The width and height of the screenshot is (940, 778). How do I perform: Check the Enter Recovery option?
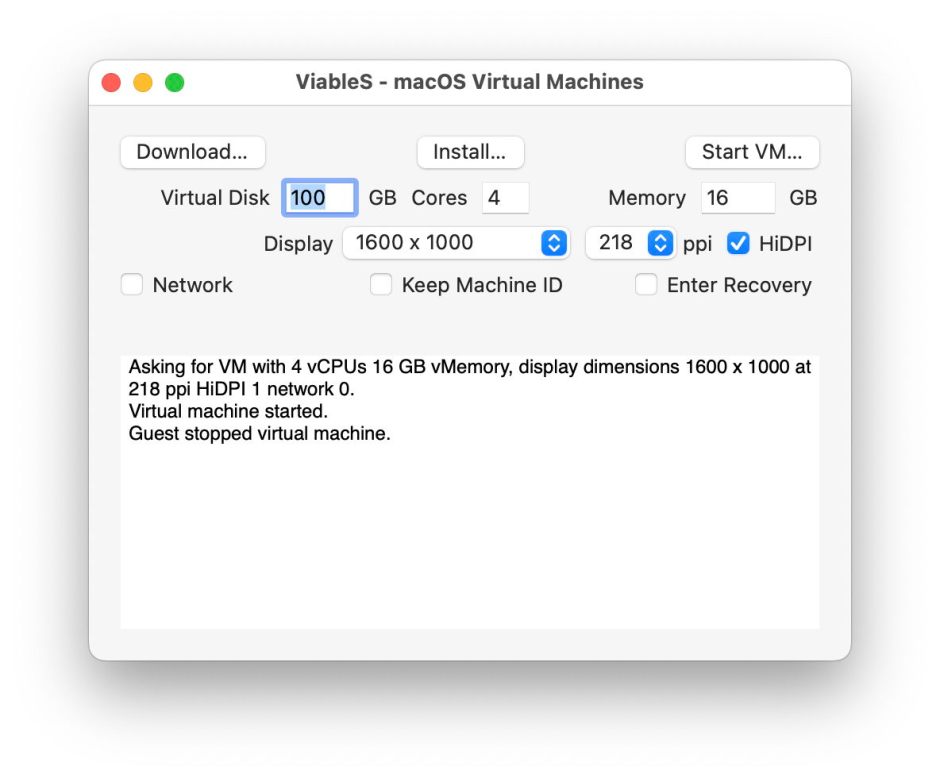647,285
